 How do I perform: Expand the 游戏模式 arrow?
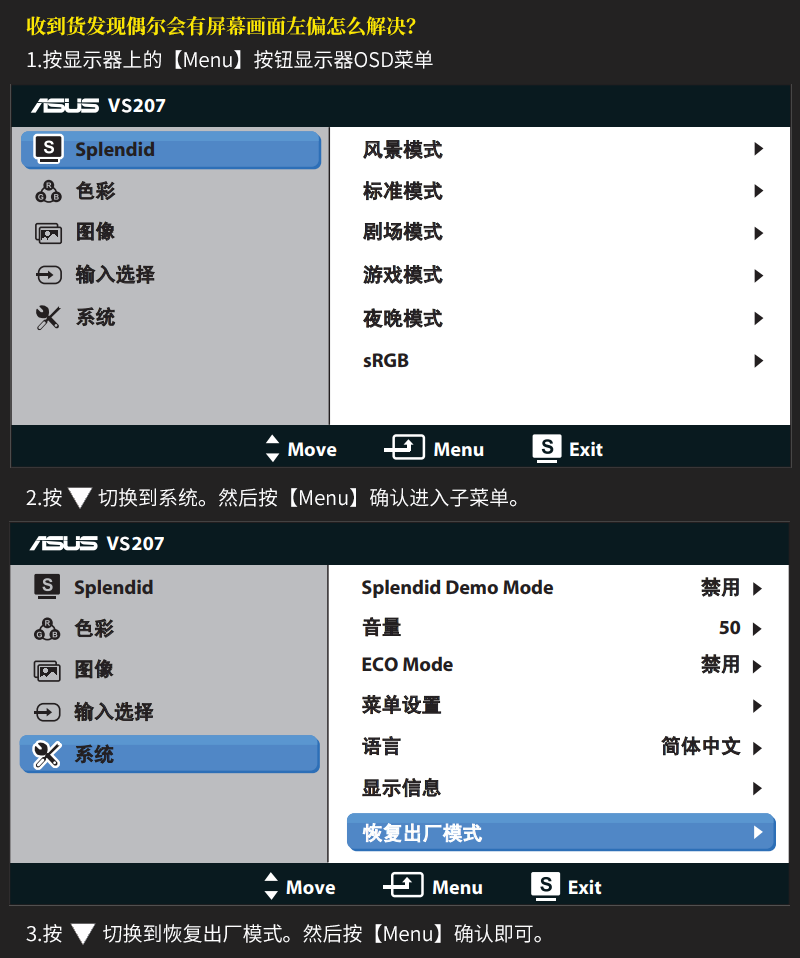tap(758, 276)
